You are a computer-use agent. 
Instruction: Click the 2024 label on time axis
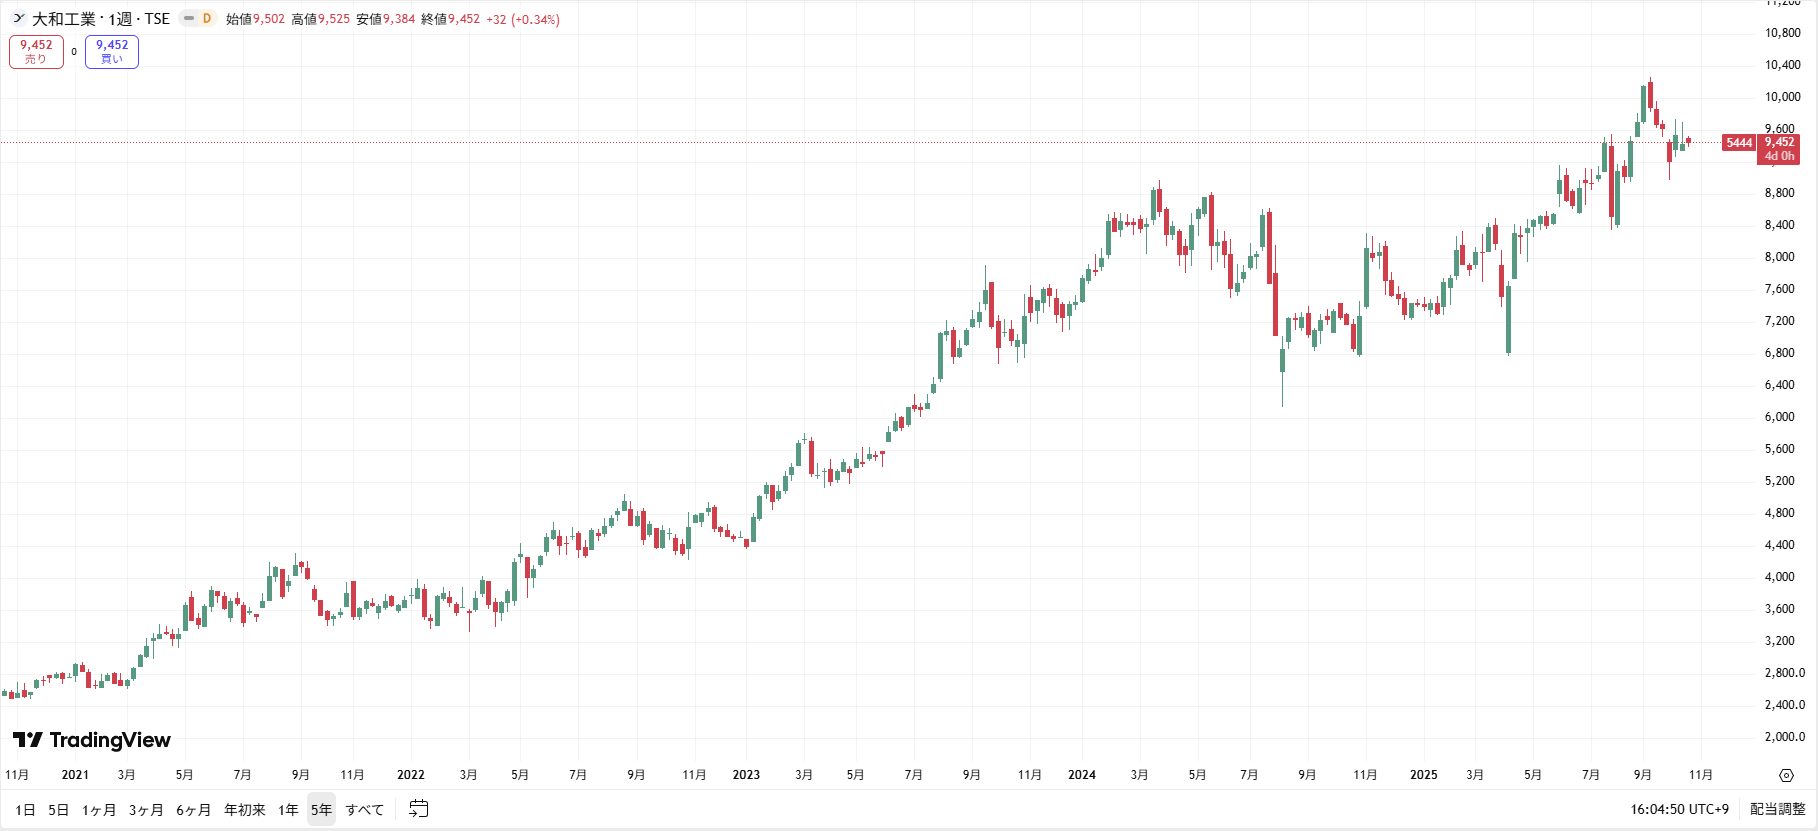(x=1081, y=775)
